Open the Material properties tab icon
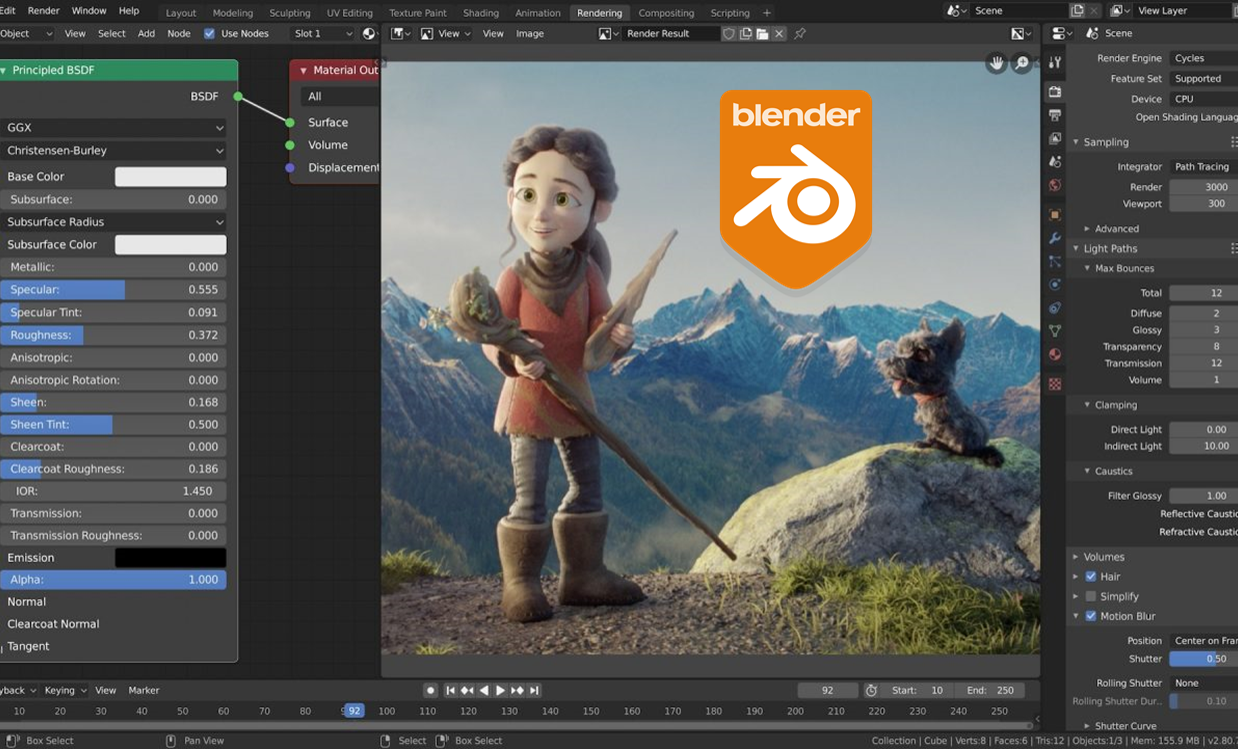This screenshot has width=1238, height=749. click(1055, 355)
